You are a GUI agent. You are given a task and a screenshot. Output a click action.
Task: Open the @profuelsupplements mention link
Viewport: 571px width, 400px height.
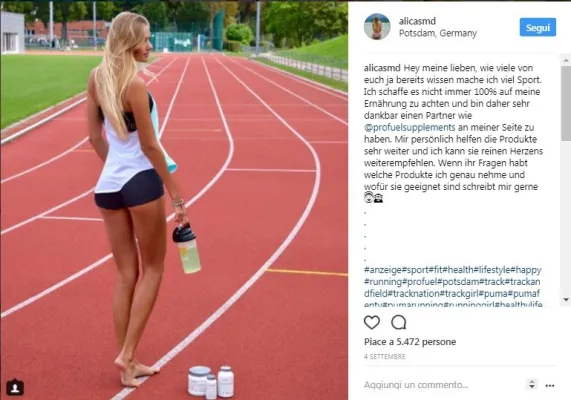coord(410,128)
